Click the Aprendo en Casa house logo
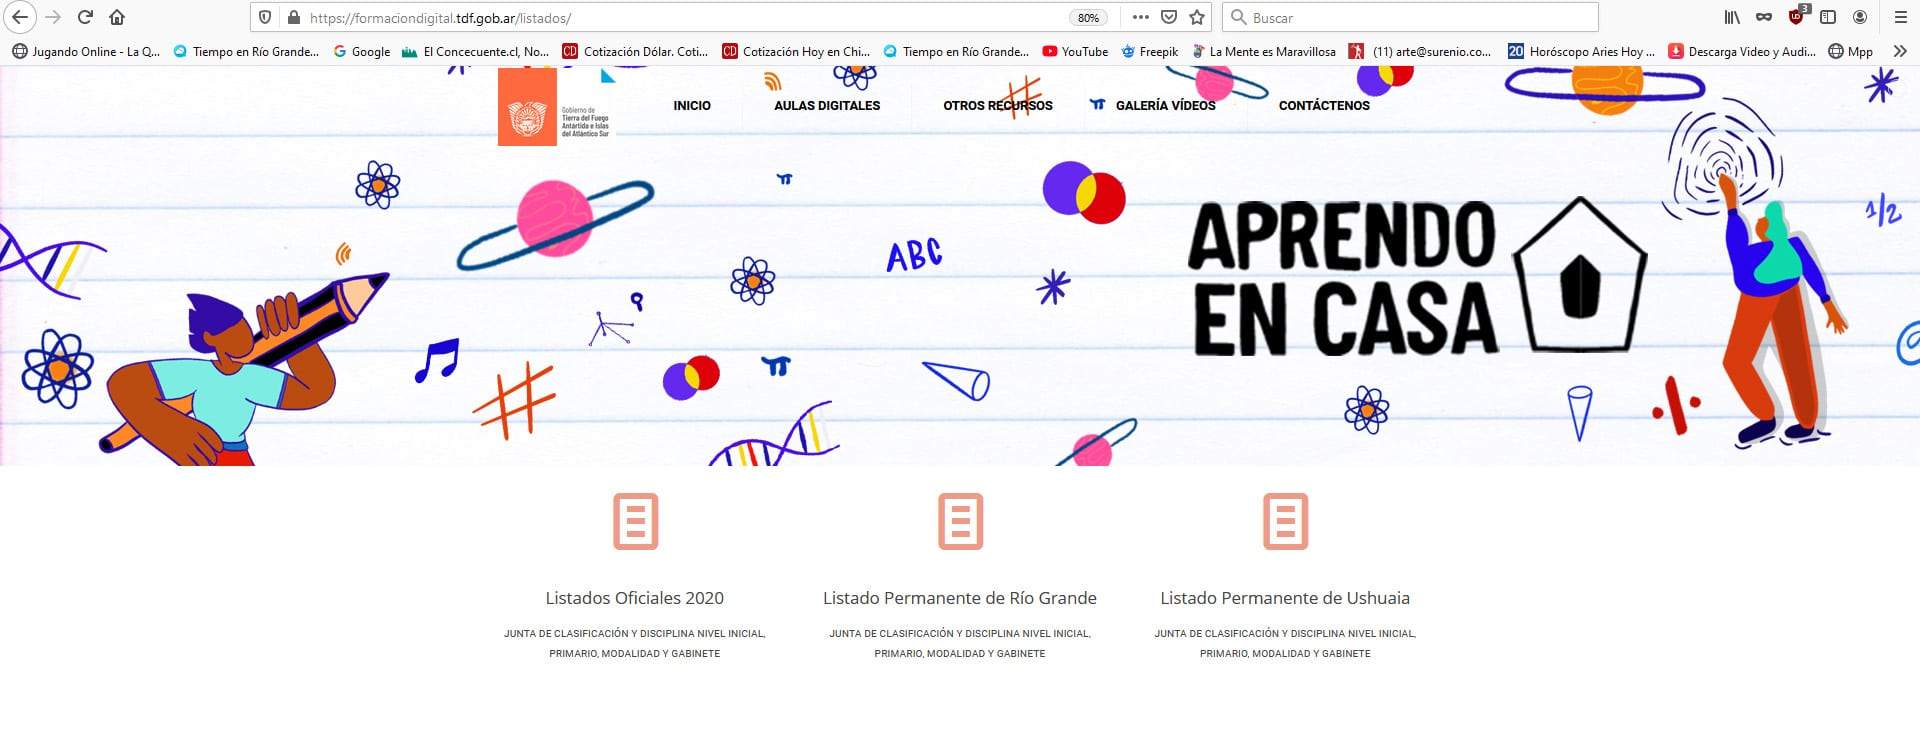This screenshot has height=729, width=1920. coord(1578,275)
